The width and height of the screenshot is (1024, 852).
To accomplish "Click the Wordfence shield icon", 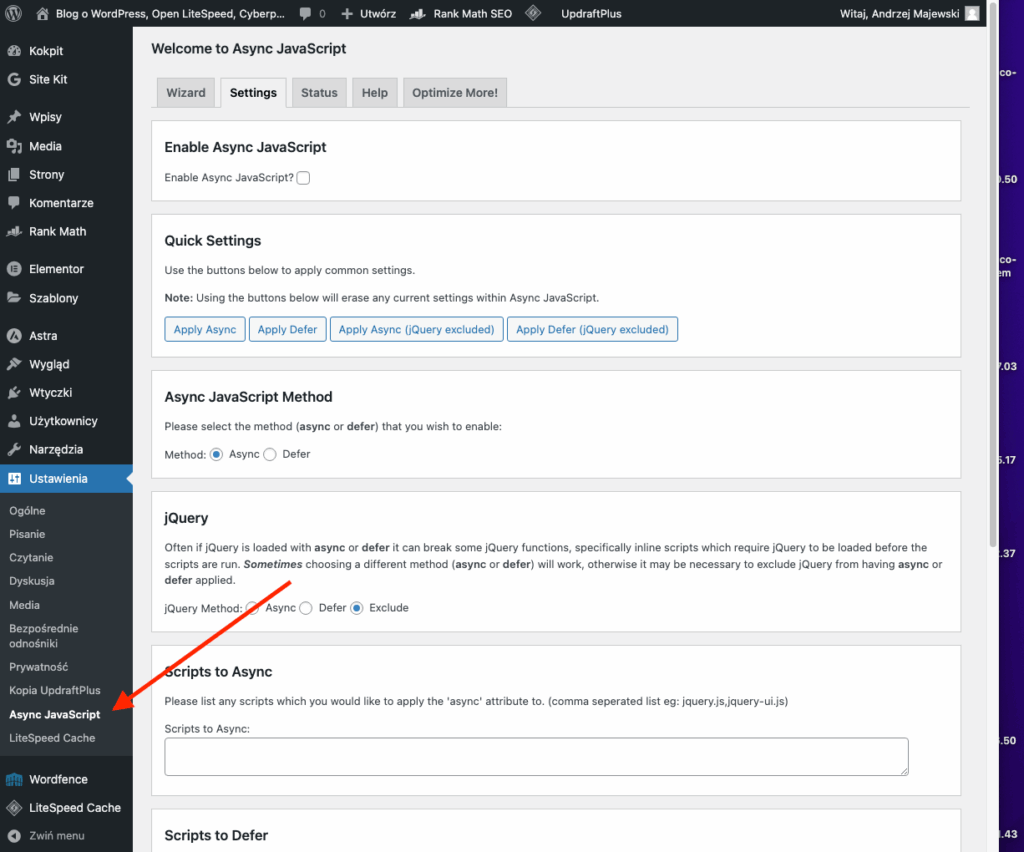I will (14, 779).
